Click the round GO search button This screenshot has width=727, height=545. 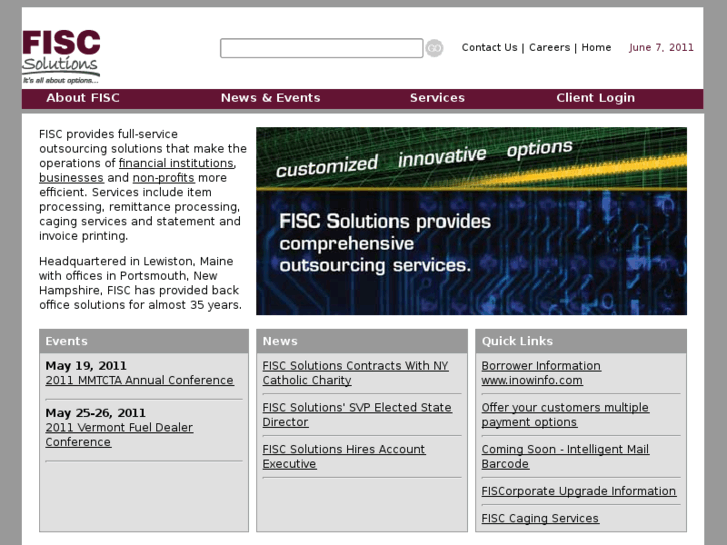(x=434, y=48)
